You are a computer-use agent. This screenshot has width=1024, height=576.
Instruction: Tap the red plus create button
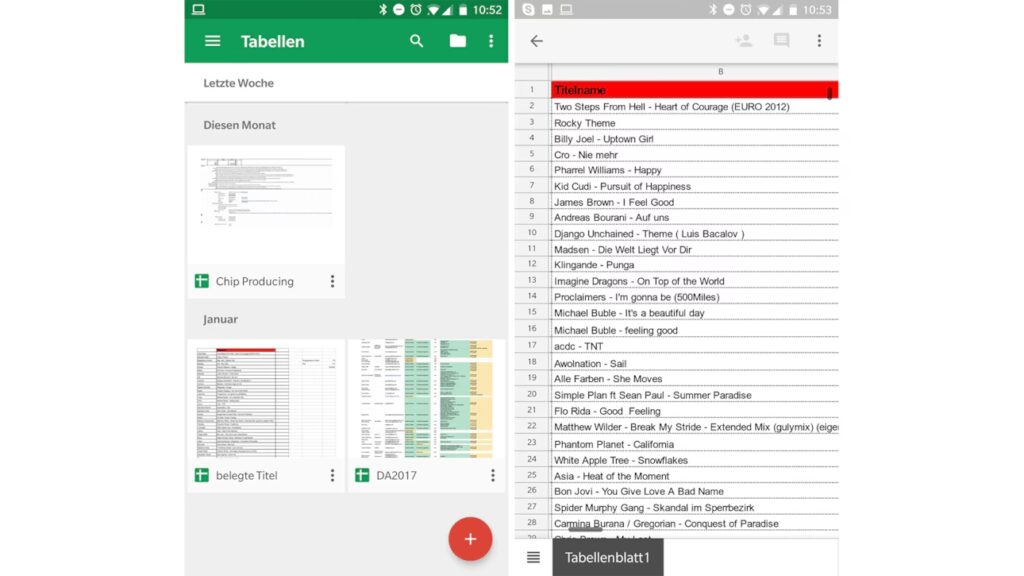click(470, 539)
